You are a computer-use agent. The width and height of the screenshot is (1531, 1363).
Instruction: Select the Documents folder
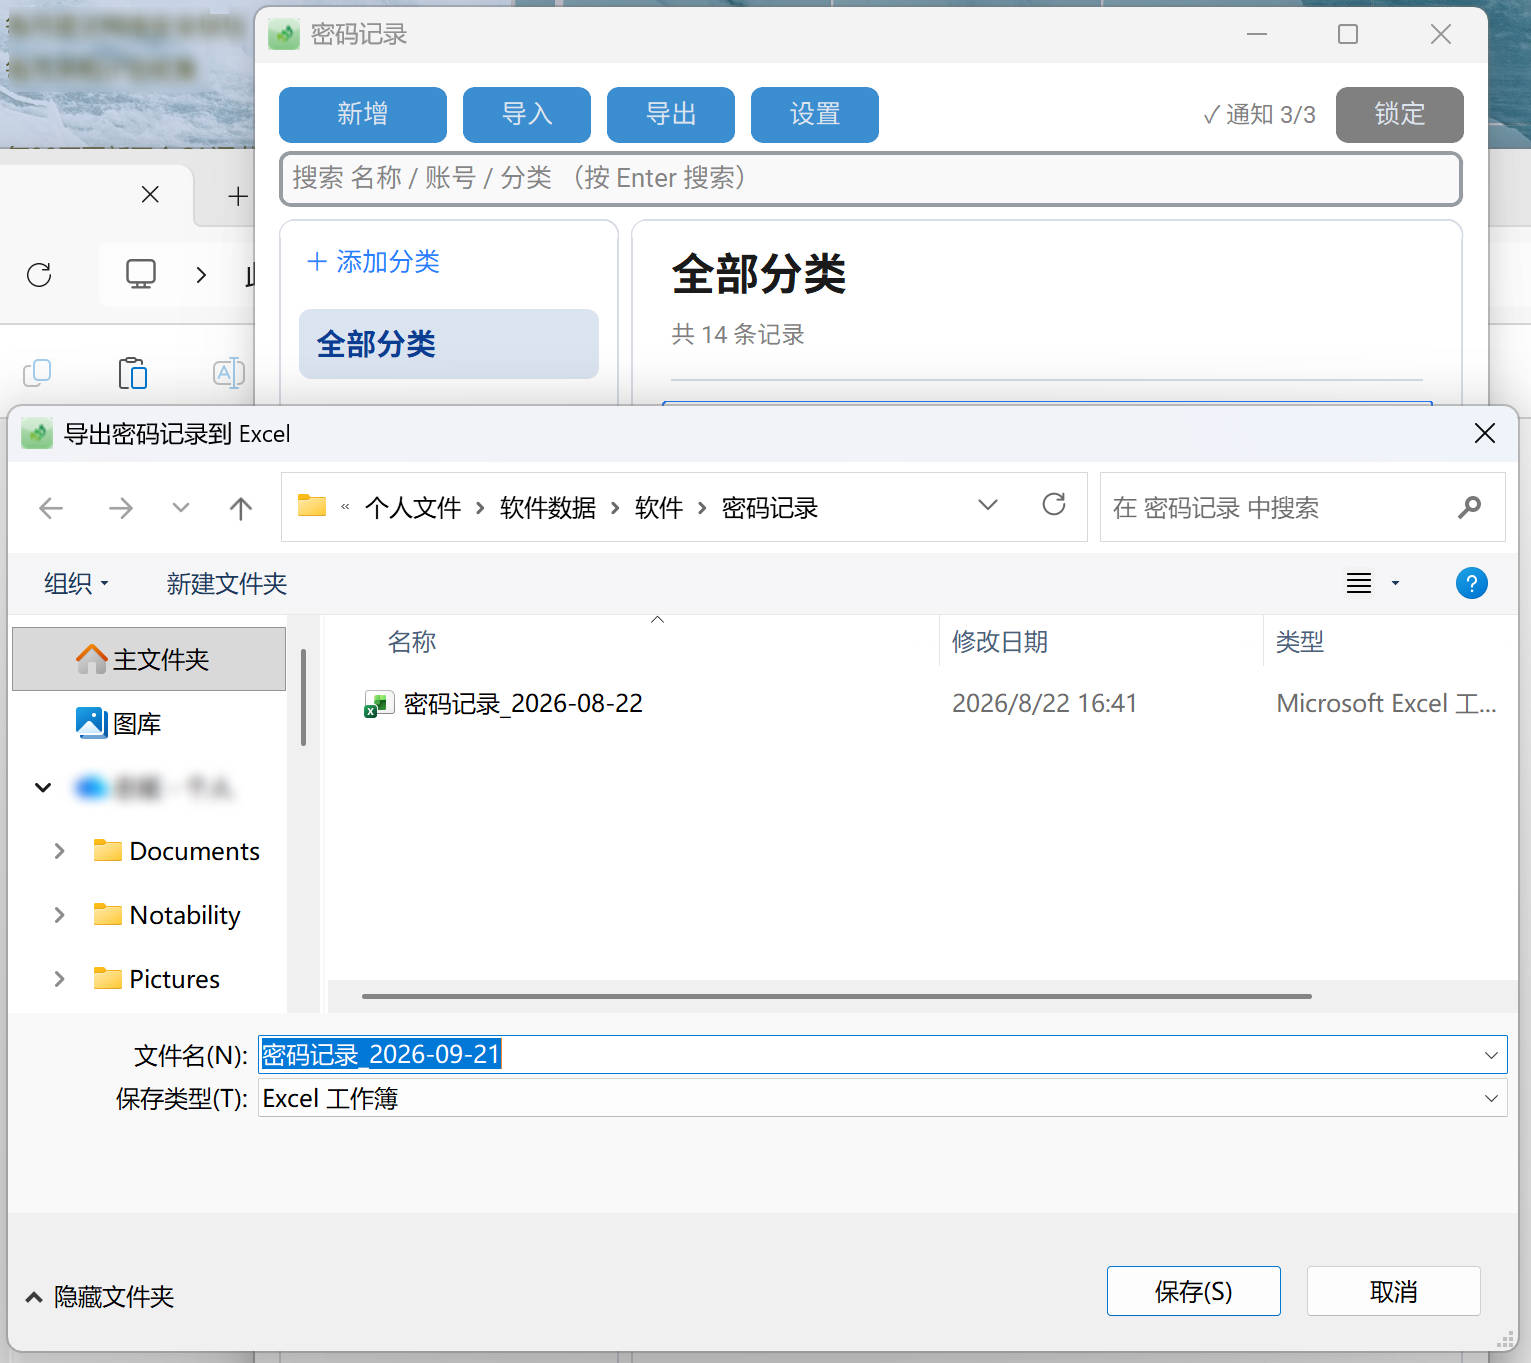click(x=177, y=851)
